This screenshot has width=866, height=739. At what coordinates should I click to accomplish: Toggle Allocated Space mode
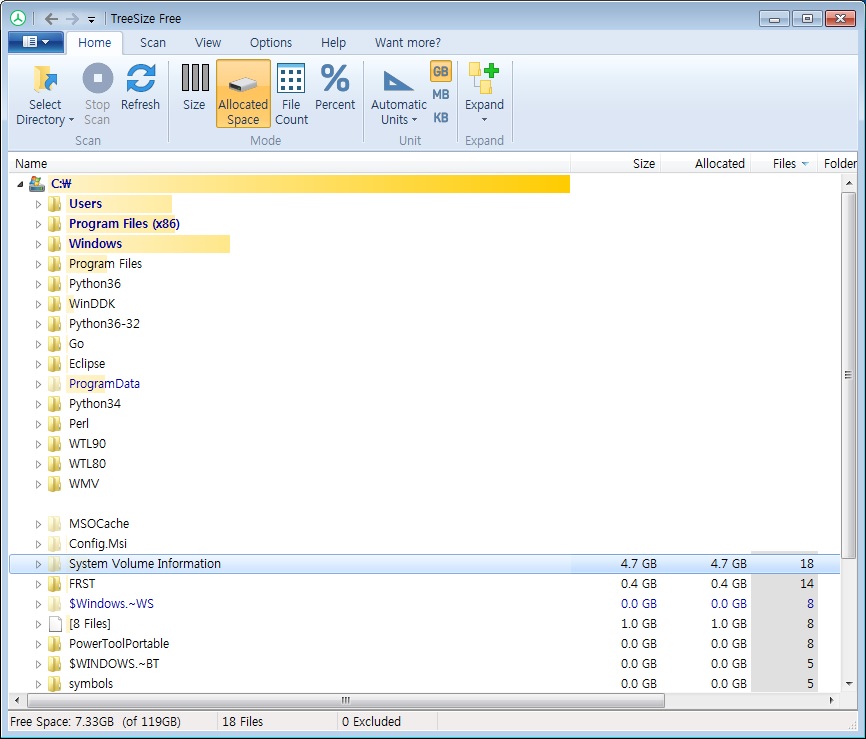pos(243,94)
